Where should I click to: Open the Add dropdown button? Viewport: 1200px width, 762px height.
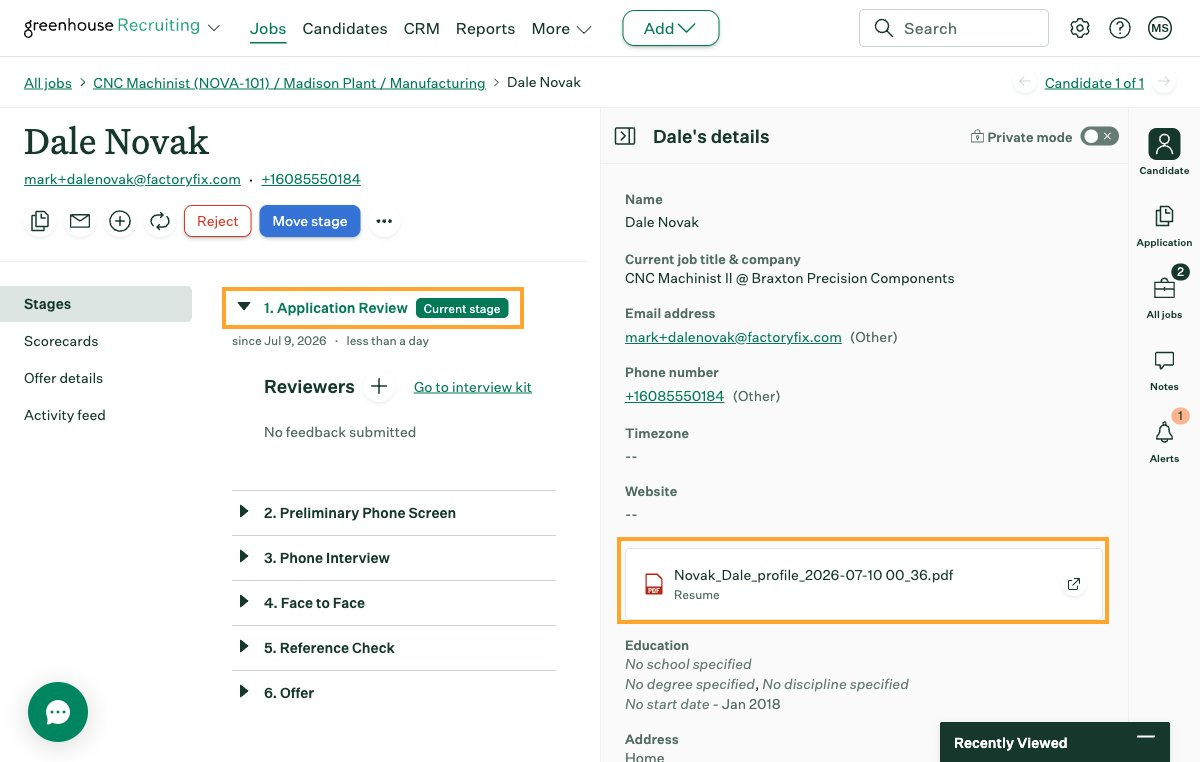pyautogui.click(x=670, y=28)
